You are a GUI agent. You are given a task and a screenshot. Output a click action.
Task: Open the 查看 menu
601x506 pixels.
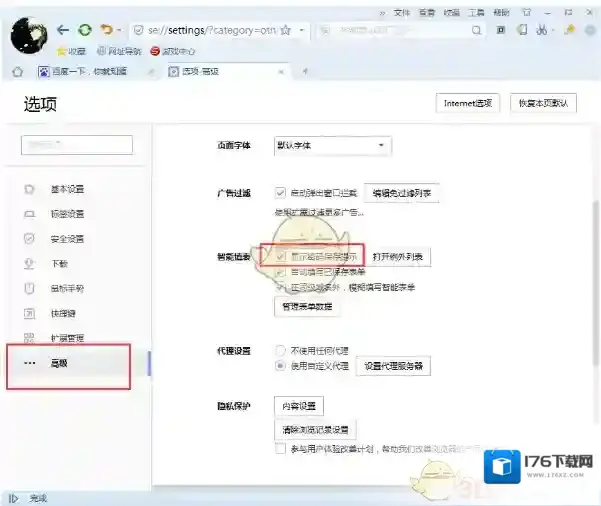point(427,13)
